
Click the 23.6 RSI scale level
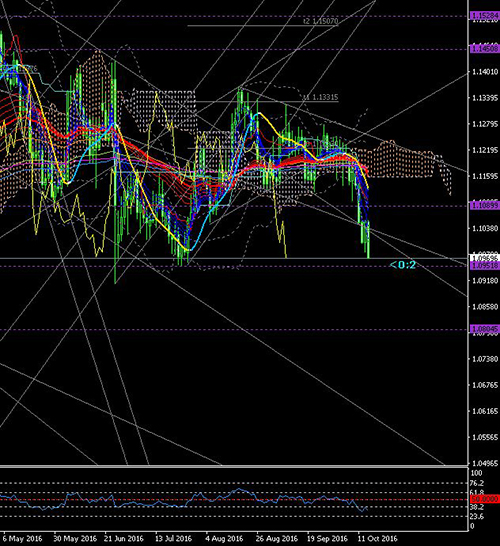point(477,516)
